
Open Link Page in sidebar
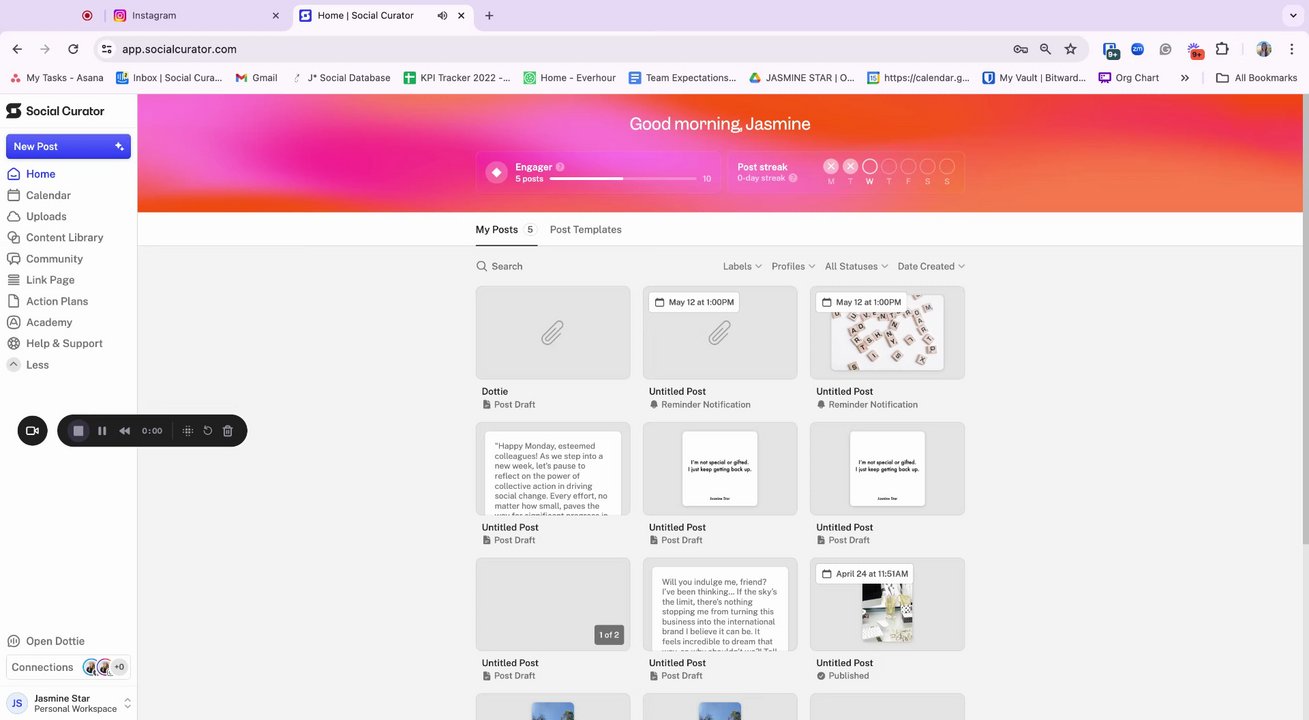tap(50, 280)
